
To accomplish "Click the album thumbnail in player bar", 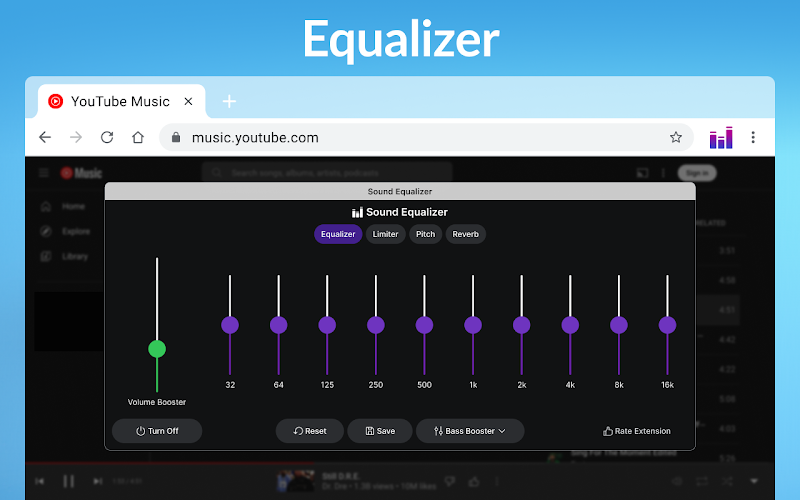I will click(x=296, y=481).
